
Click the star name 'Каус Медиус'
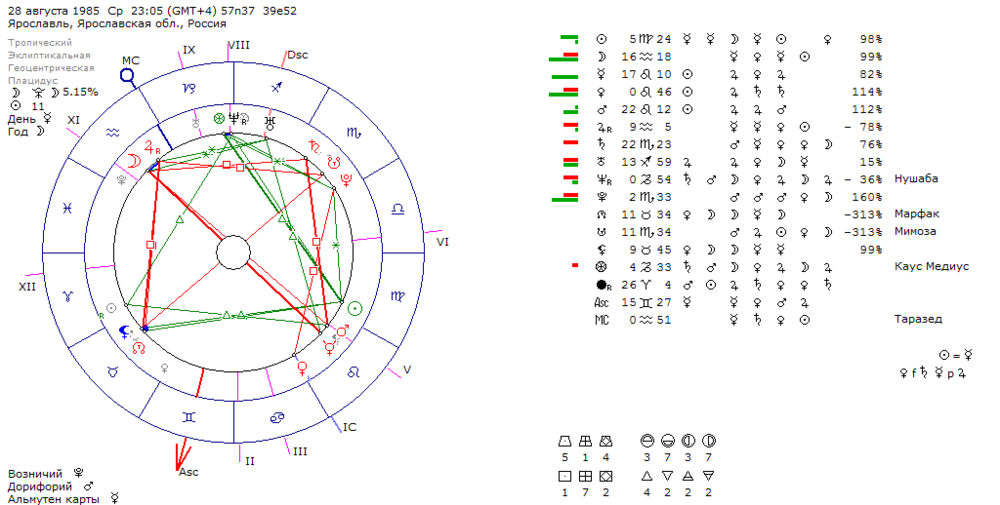pos(932,267)
